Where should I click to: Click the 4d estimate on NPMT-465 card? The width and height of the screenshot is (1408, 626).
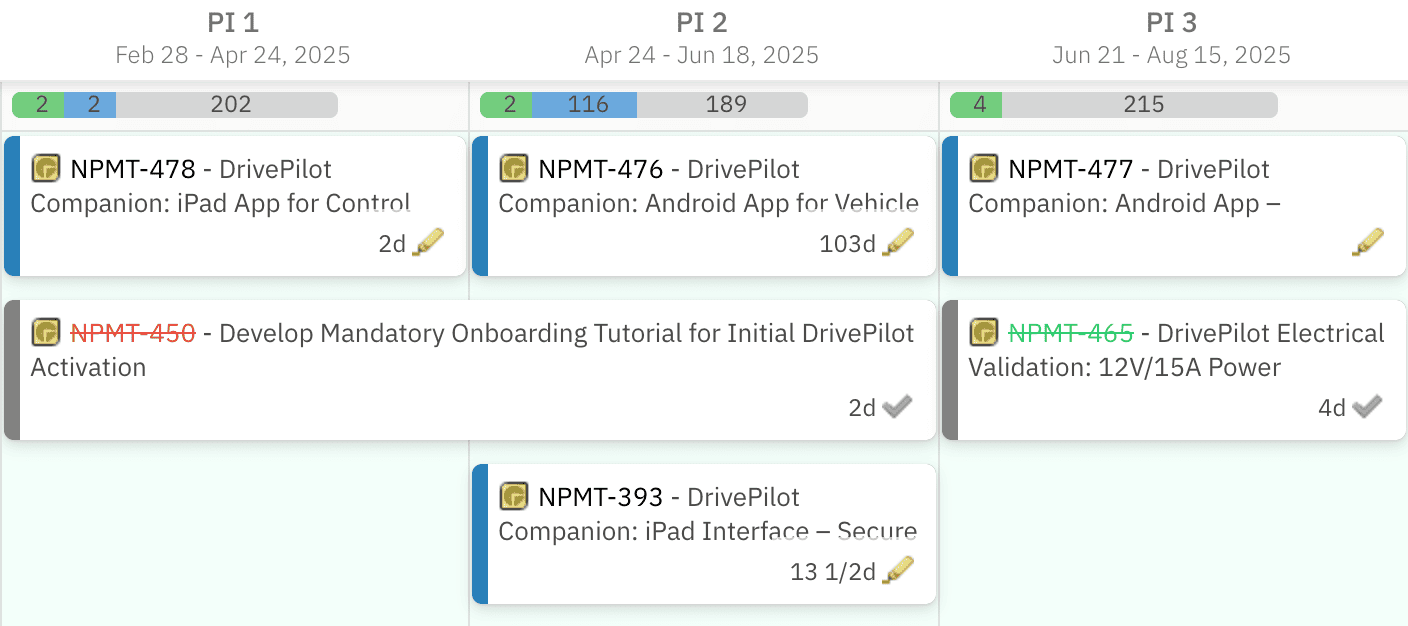[x=1332, y=407]
